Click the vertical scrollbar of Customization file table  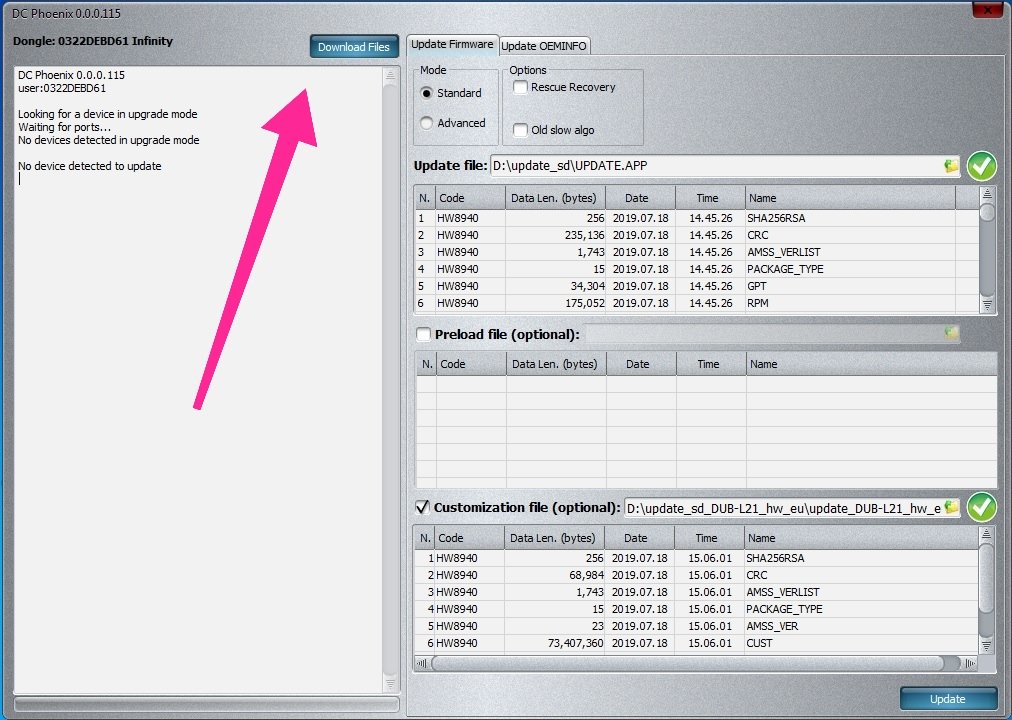click(x=986, y=590)
